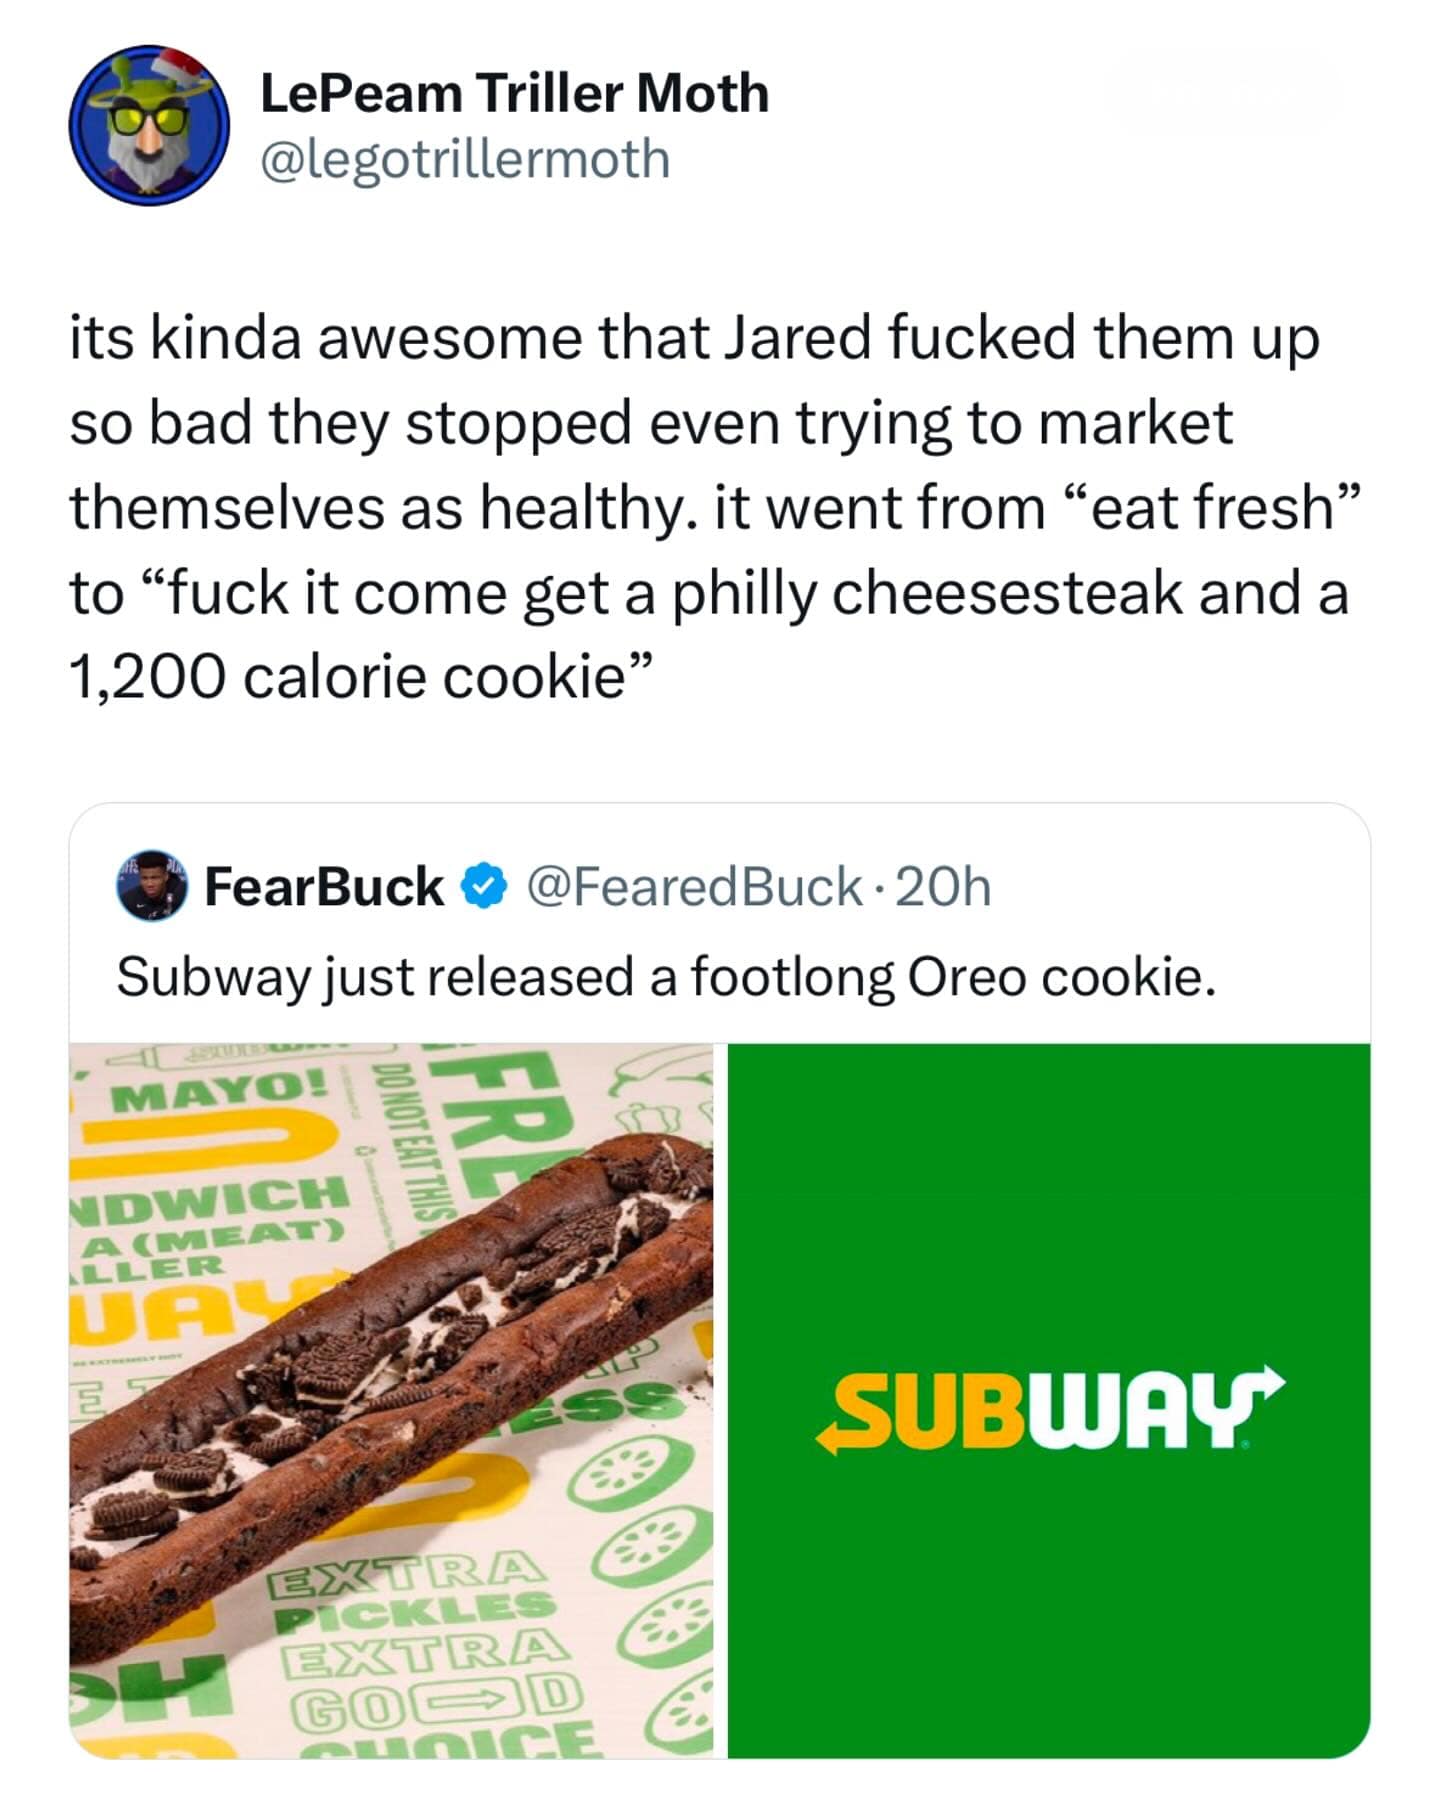1440x1798 pixels.
Task: Open the FearBuck display name link
Action: pos(325,887)
